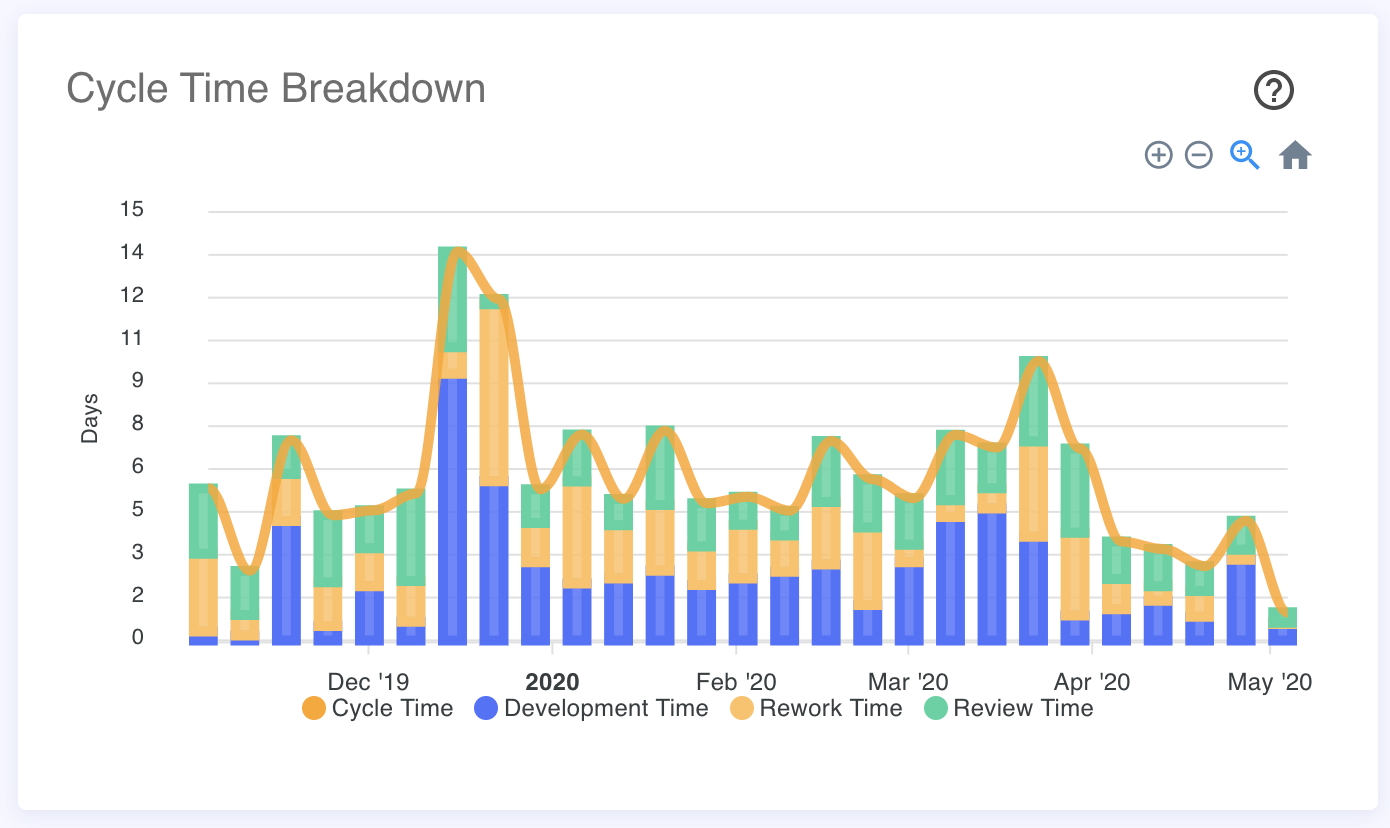Click the Cycle Time Breakdown title

pyautogui.click(x=276, y=89)
